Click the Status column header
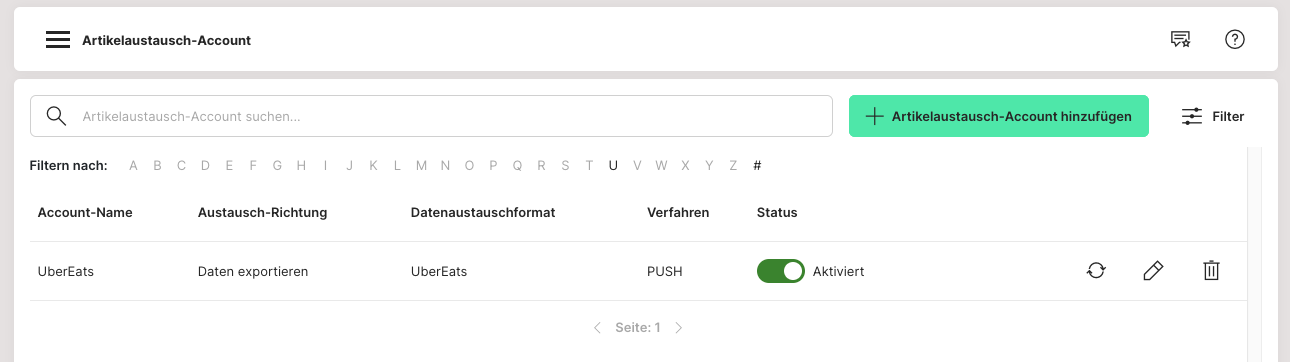Viewport: 1290px width, 362px height. (777, 212)
